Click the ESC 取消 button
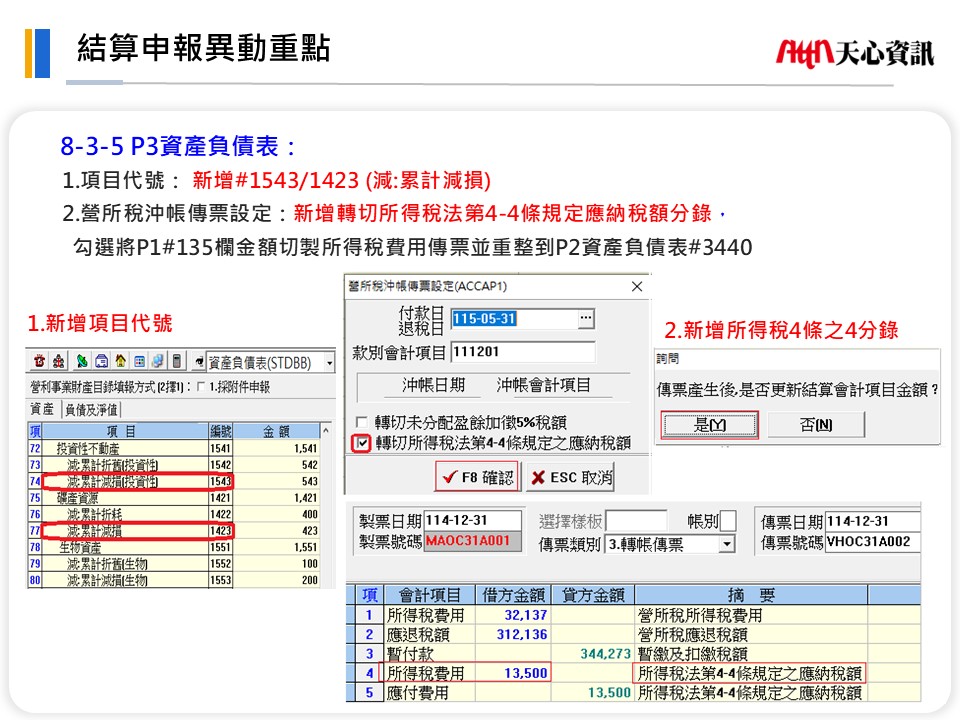 (x=569, y=477)
